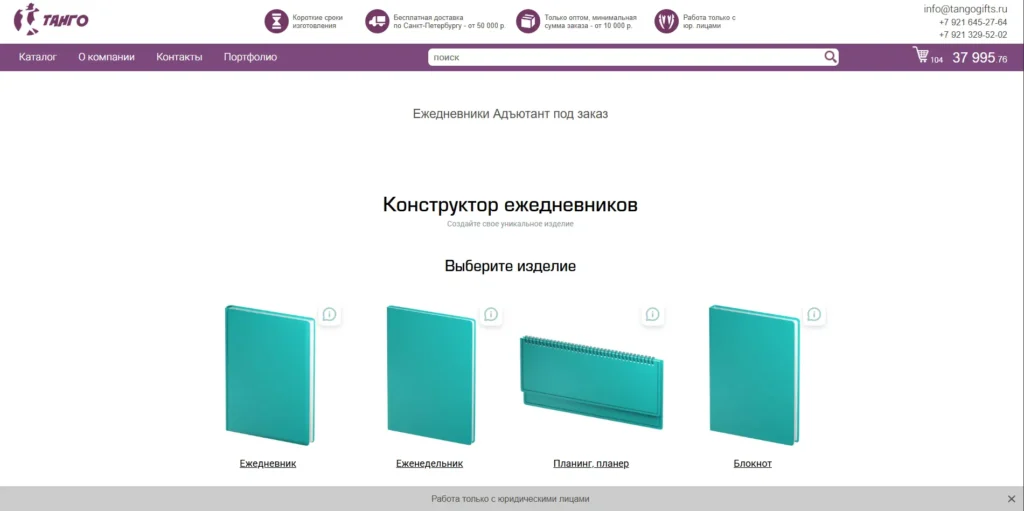The image size is (1024, 511).
Task: Open the shopping cart icon
Action: (921, 55)
